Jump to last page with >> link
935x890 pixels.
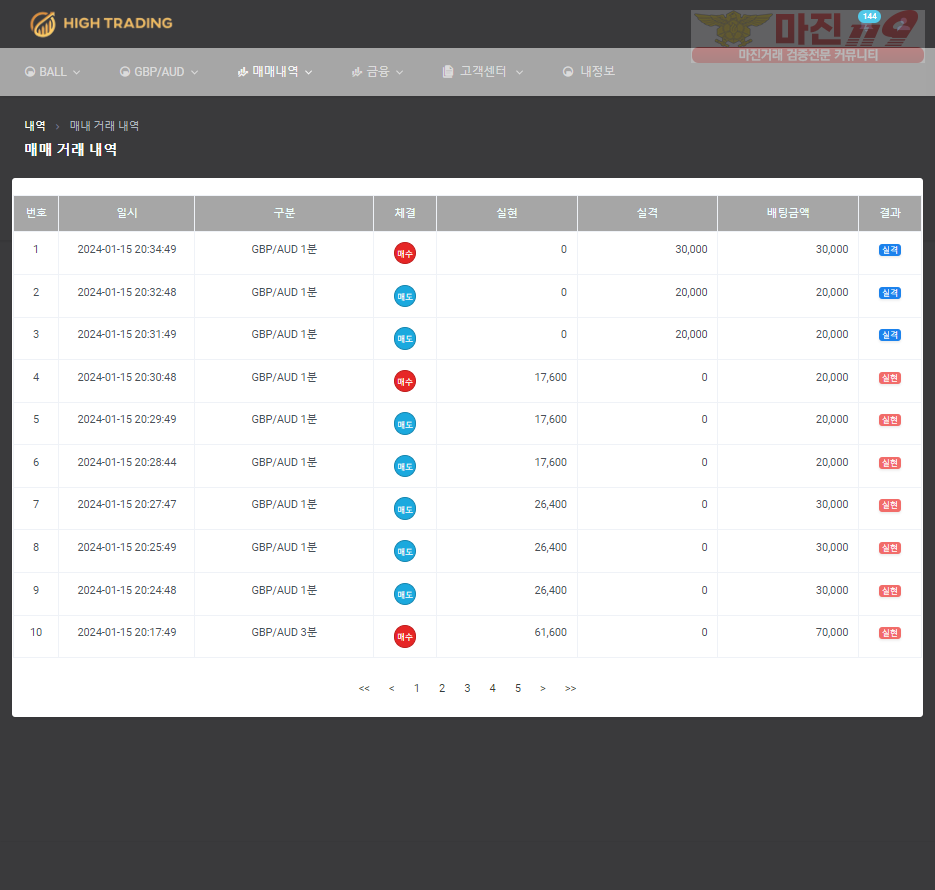[x=571, y=688]
